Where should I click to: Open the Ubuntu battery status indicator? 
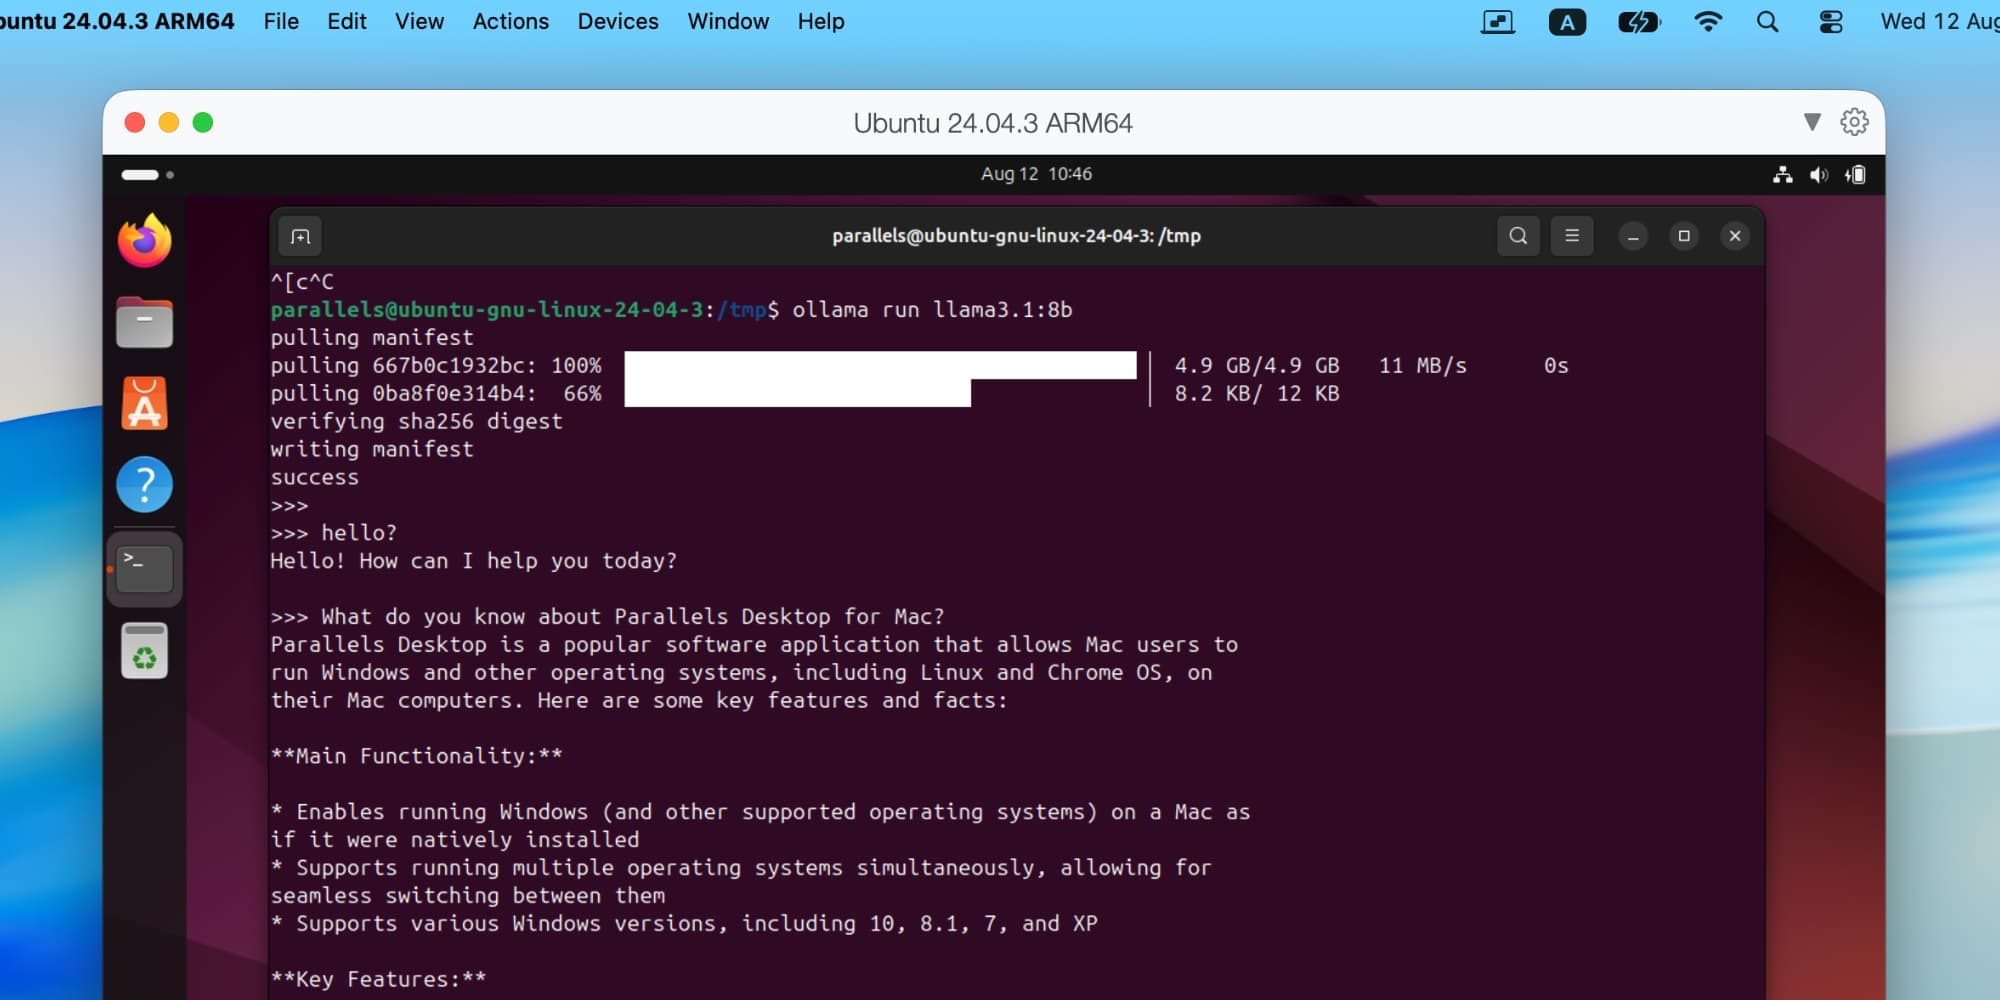(x=1856, y=175)
